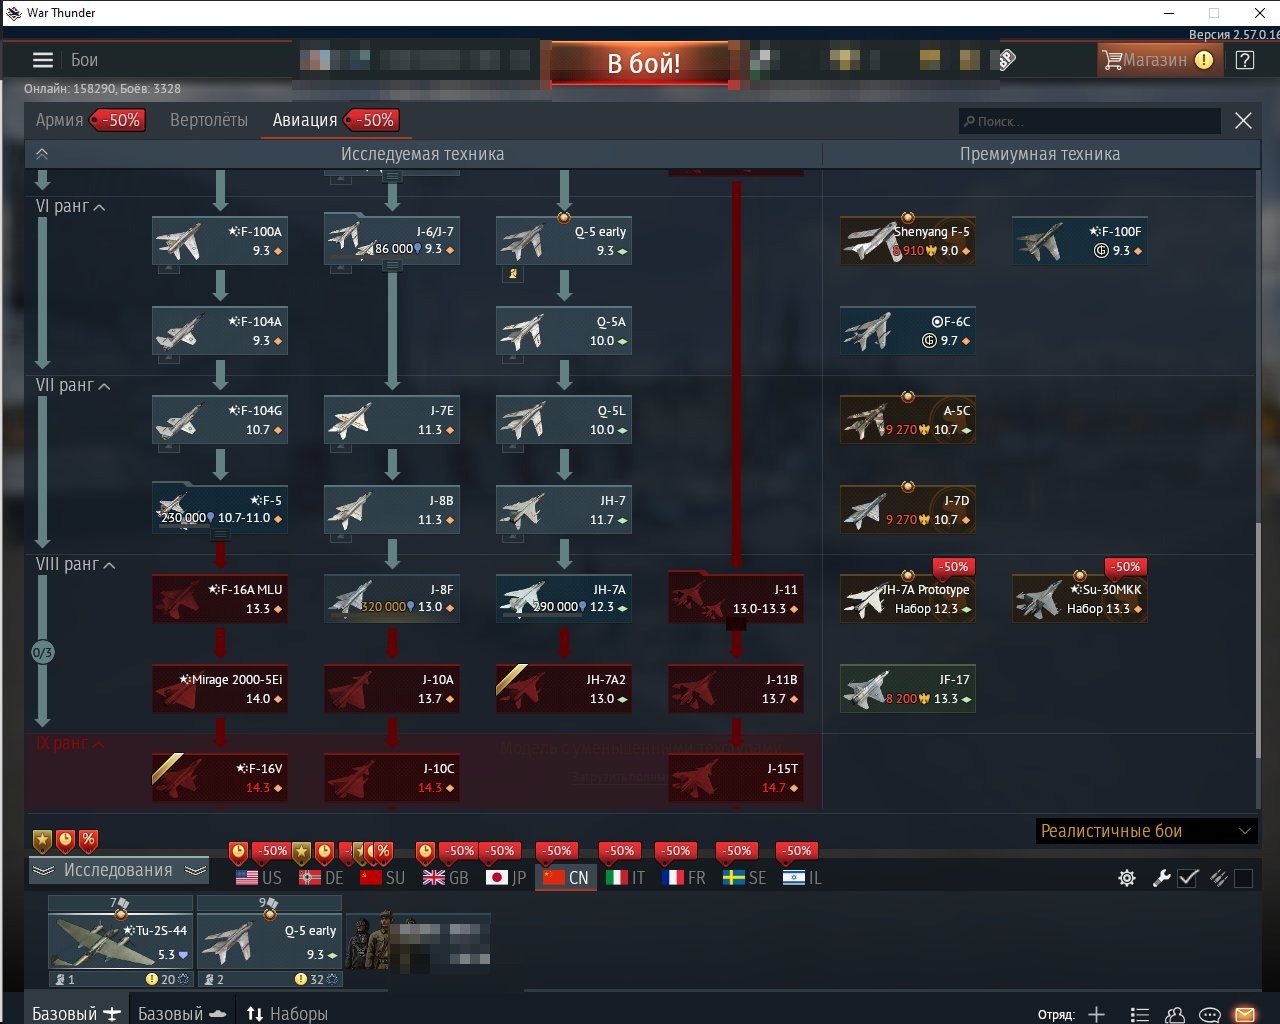Image resolution: width=1280 pixels, height=1024 pixels.
Task: Open settings gear icon near nation flags
Action: coord(1127,878)
